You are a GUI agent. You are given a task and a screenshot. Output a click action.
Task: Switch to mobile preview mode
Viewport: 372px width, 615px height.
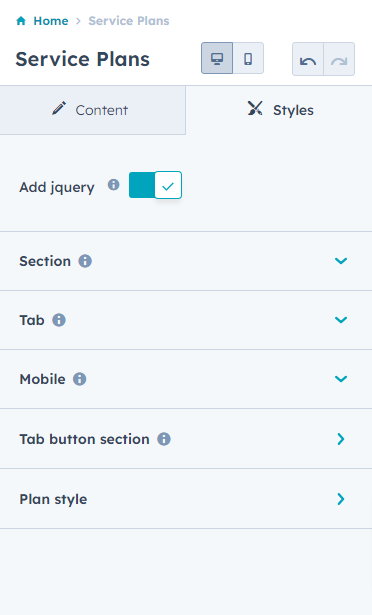(x=248, y=58)
